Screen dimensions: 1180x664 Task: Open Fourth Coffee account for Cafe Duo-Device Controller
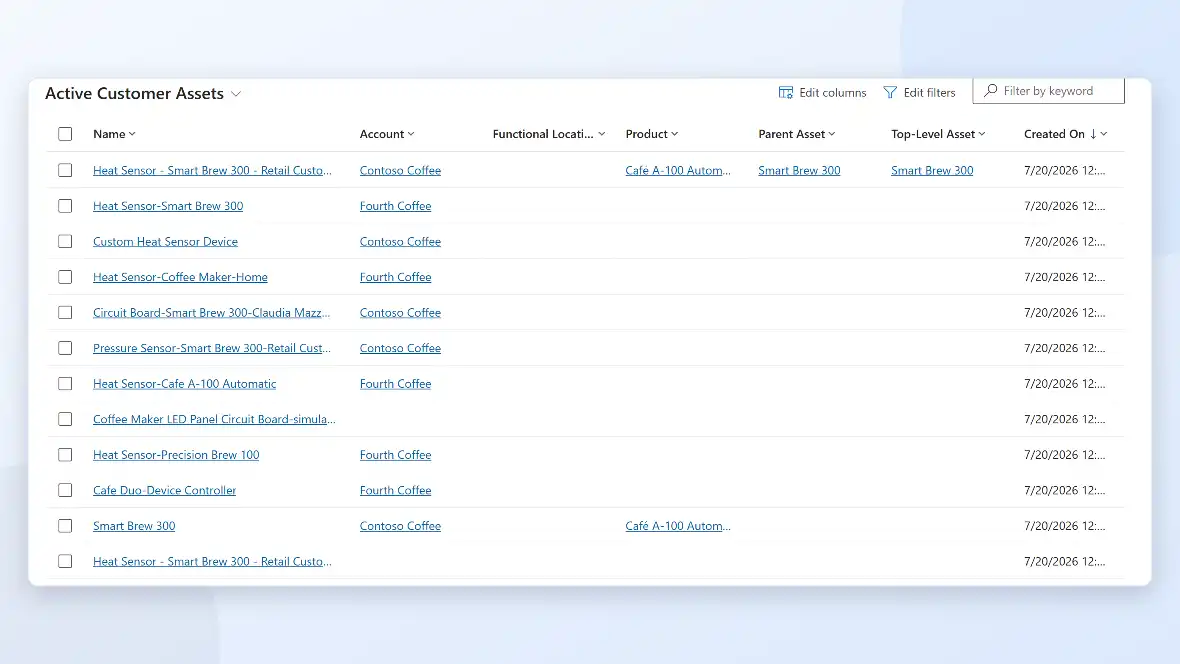[396, 490]
